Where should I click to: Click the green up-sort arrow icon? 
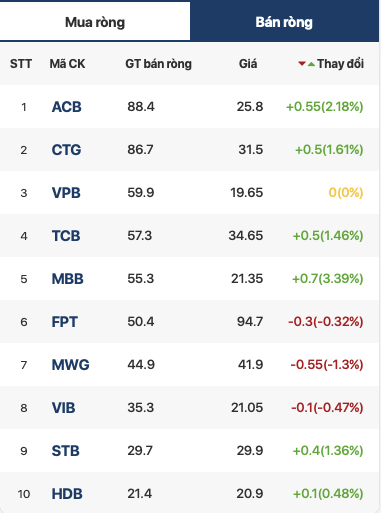tap(311, 64)
